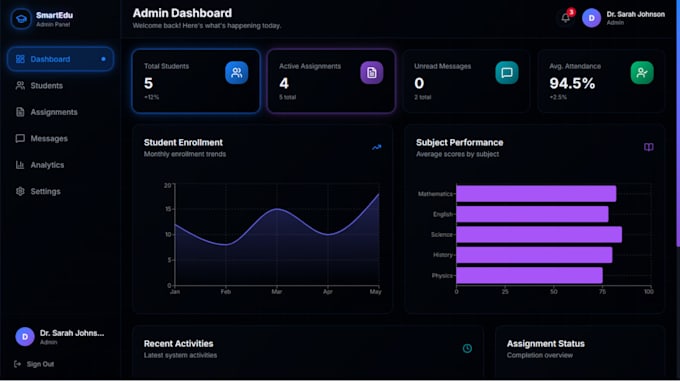Click the Mar label on enrollment chart

[x=277, y=292]
